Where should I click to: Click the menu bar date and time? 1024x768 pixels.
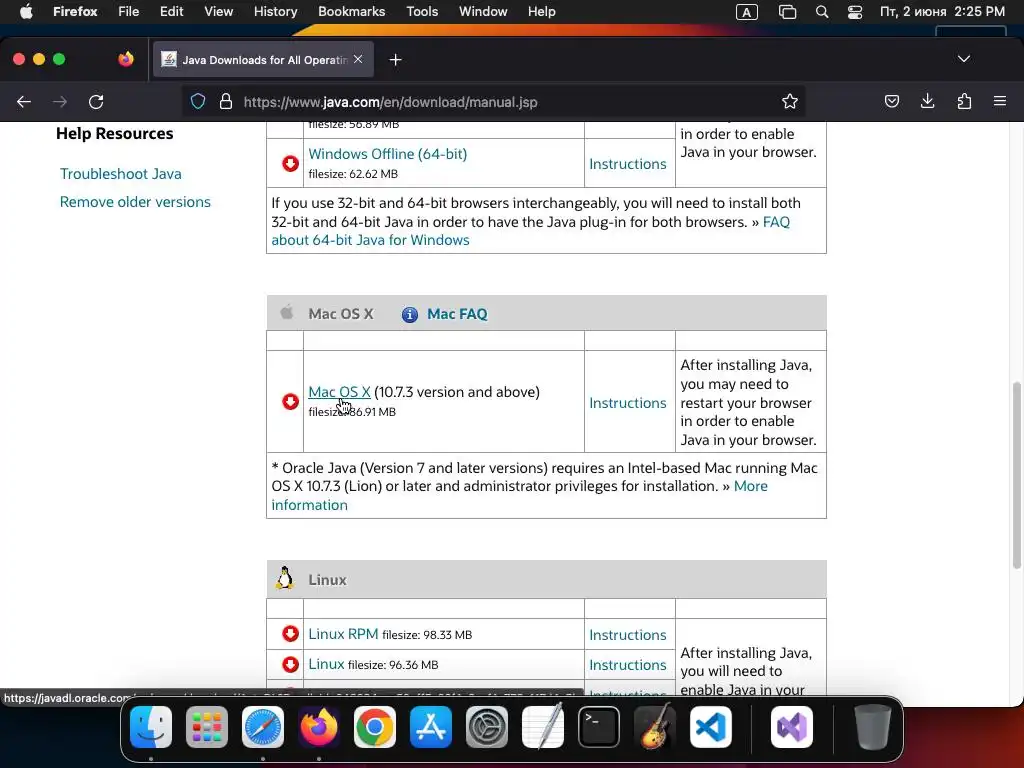pyautogui.click(x=942, y=12)
